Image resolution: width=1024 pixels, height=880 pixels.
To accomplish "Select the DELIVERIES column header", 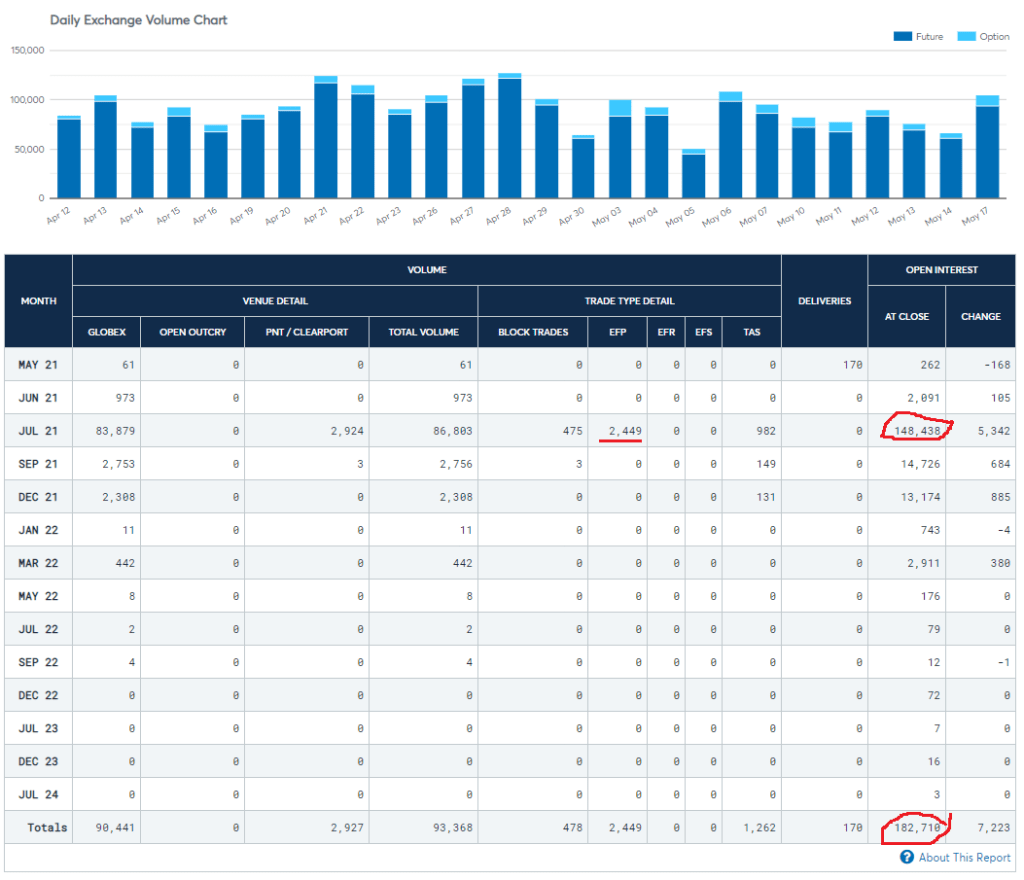I will click(x=824, y=301).
